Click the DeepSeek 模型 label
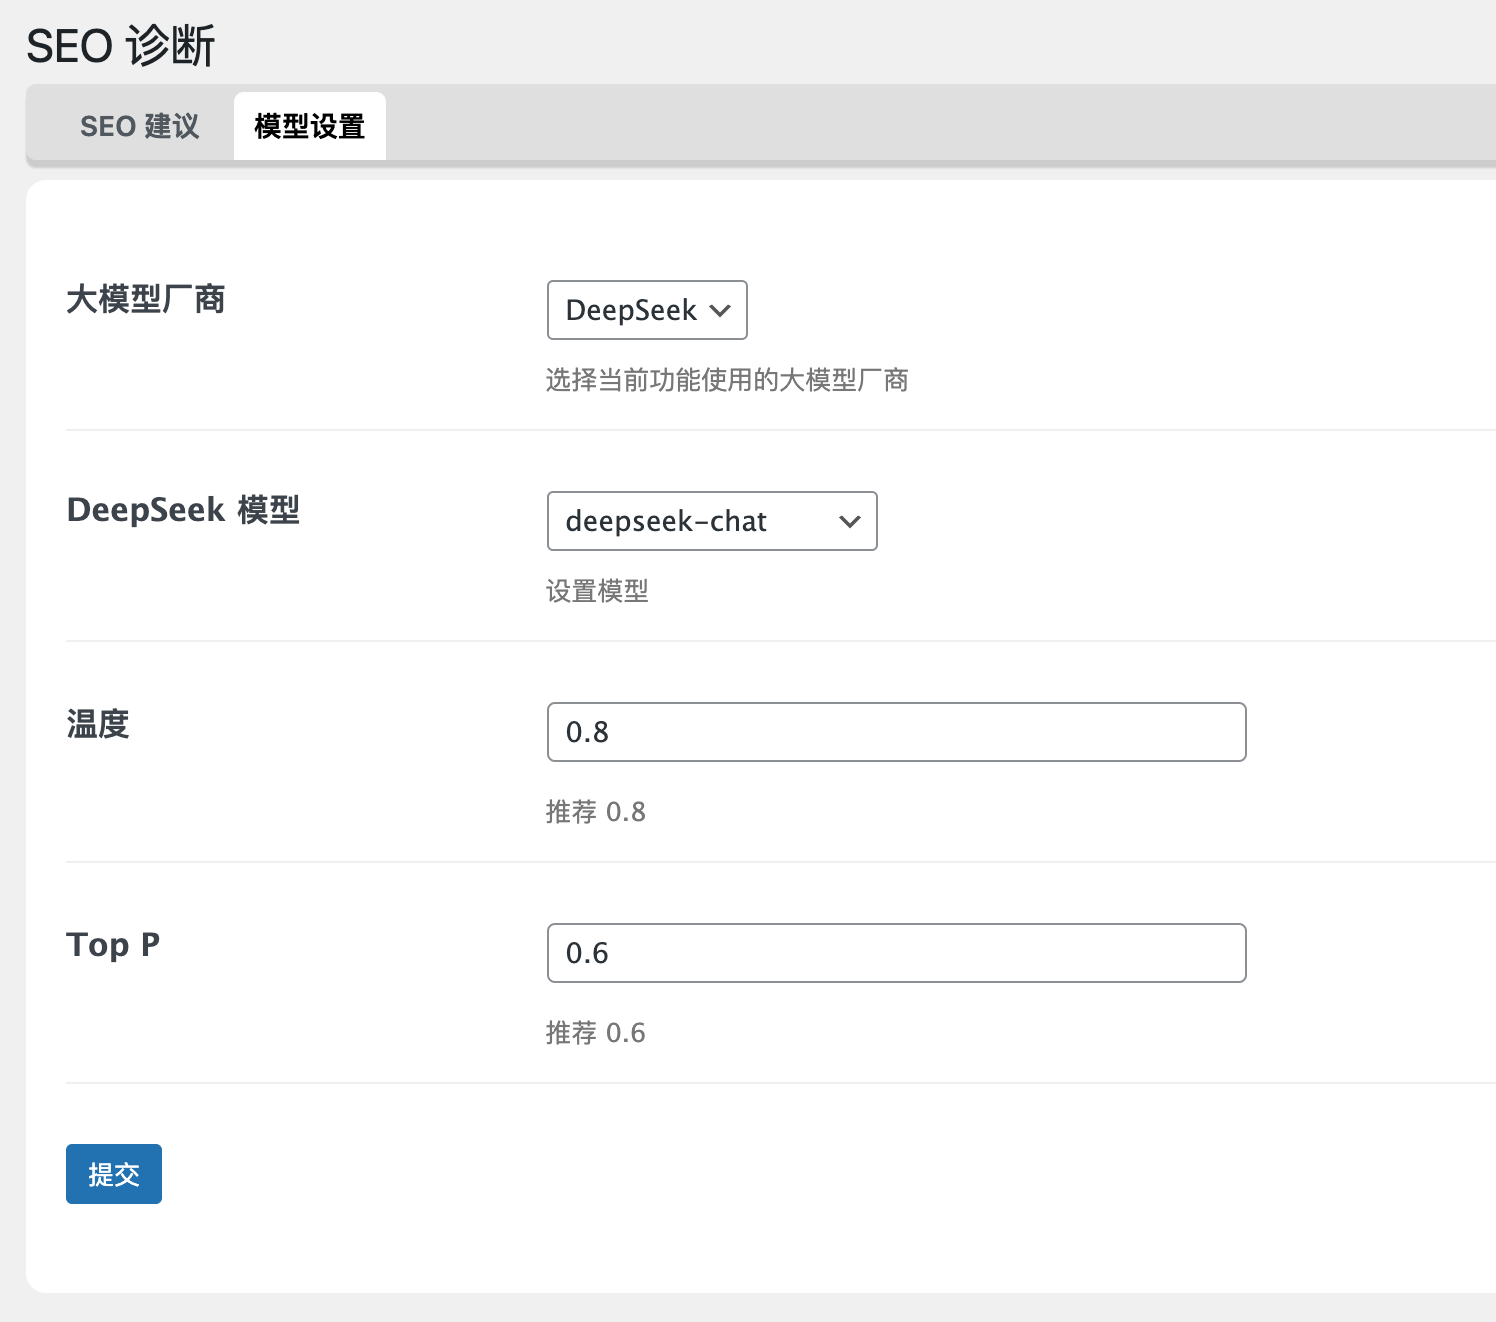This screenshot has height=1322, width=1496. click(x=183, y=510)
